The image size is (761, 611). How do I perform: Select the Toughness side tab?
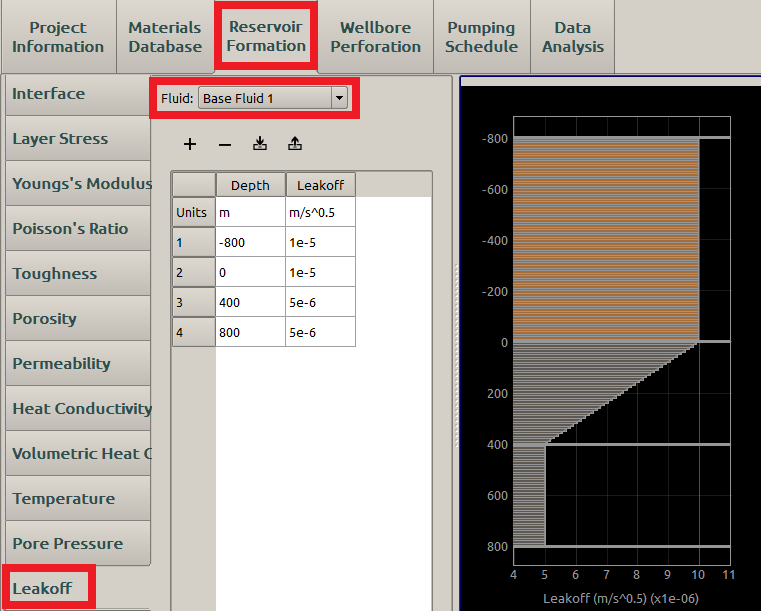click(x=78, y=274)
